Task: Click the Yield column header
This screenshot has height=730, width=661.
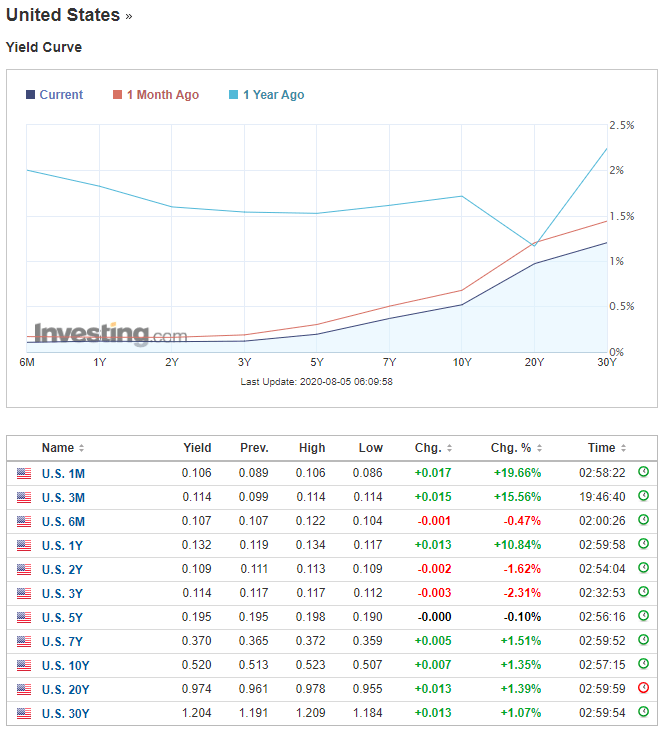Action: [x=197, y=448]
